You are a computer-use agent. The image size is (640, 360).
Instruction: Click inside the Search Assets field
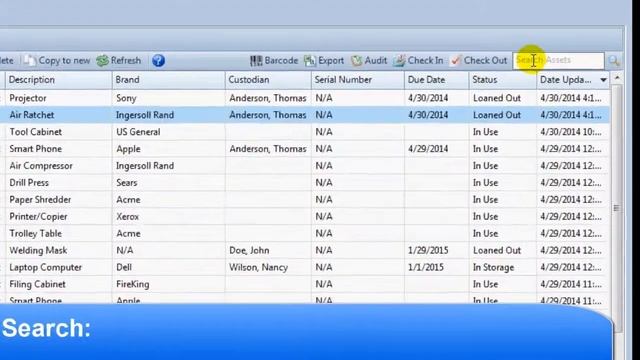(558, 60)
